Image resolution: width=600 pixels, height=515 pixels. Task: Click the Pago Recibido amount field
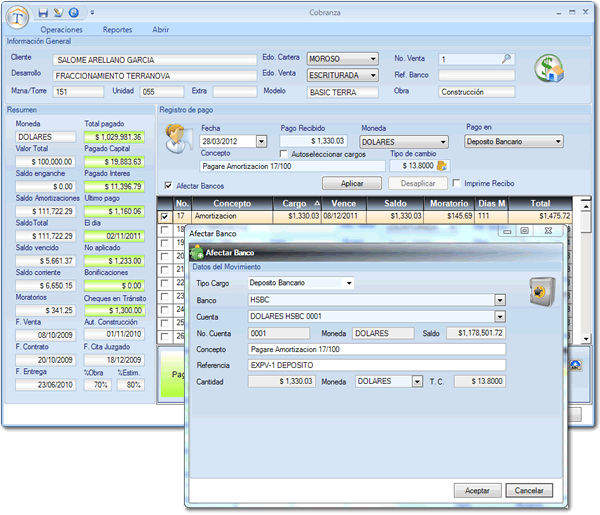point(313,141)
